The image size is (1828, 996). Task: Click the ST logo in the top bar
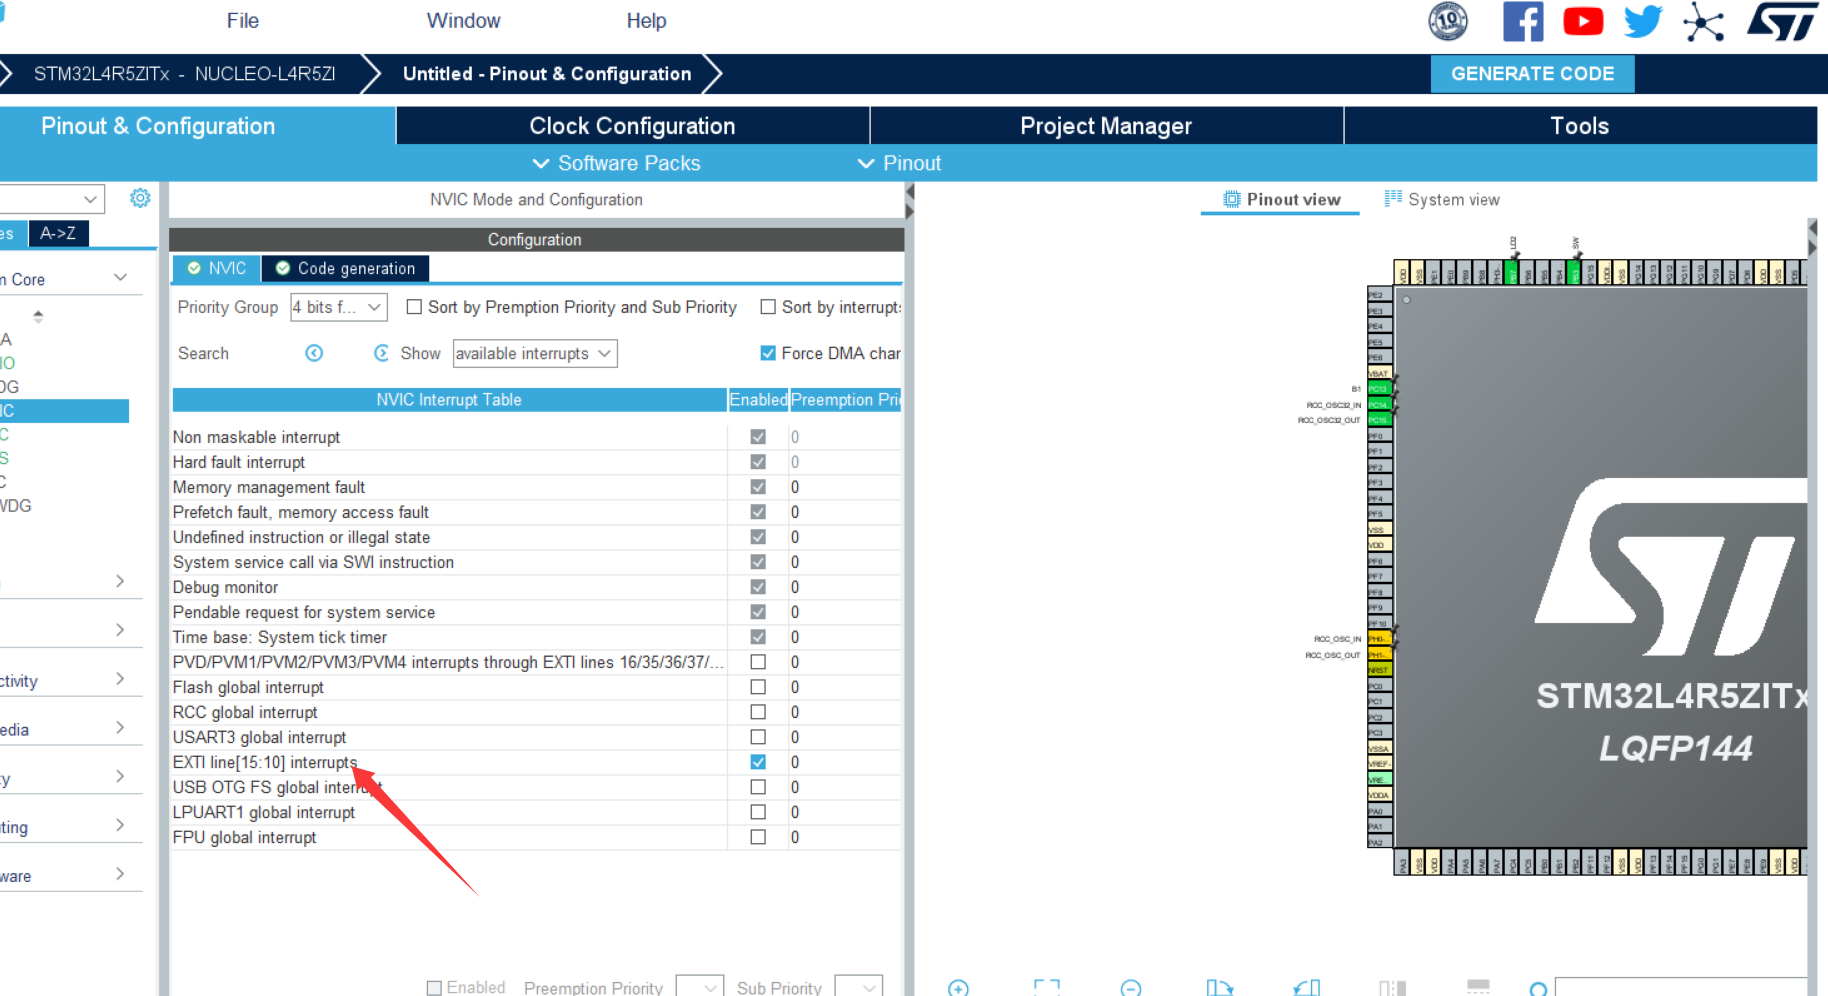pos(1783,21)
